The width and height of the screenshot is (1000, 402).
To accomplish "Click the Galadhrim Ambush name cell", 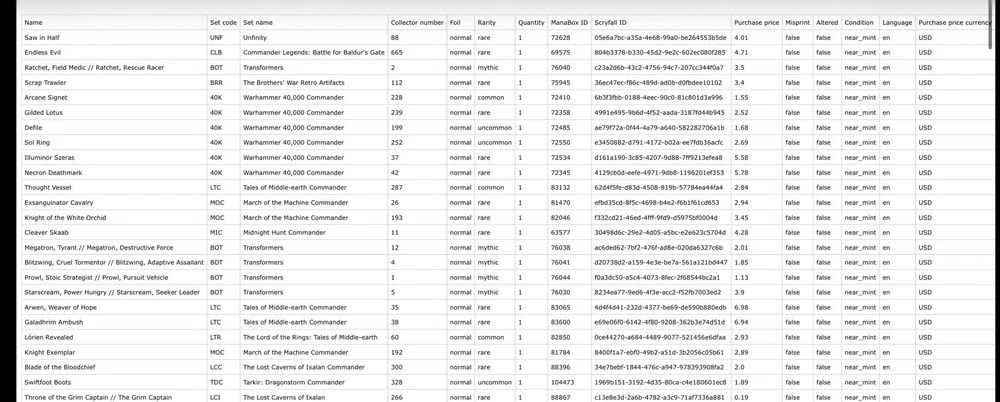I will [x=52, y=322].
